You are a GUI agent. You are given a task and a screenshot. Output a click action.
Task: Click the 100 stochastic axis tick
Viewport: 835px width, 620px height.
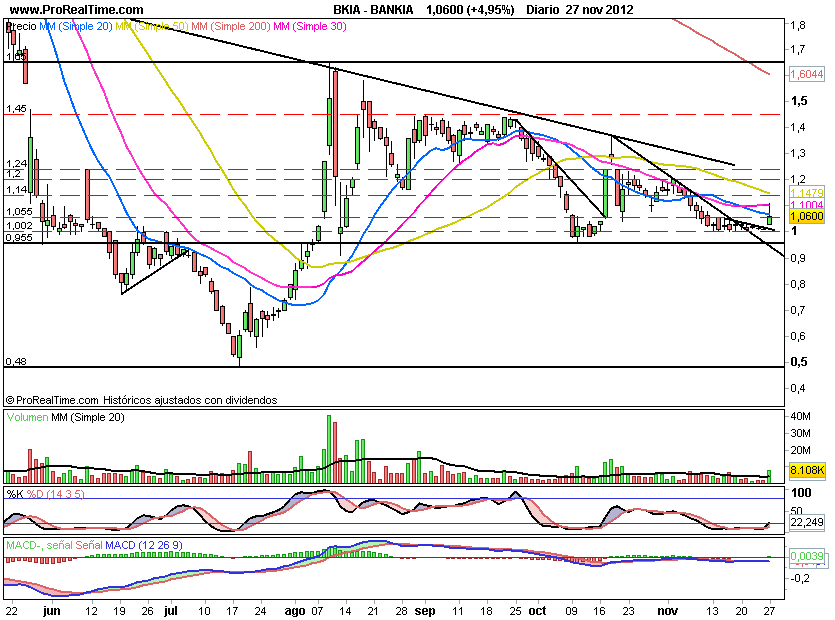pos(801,492)
